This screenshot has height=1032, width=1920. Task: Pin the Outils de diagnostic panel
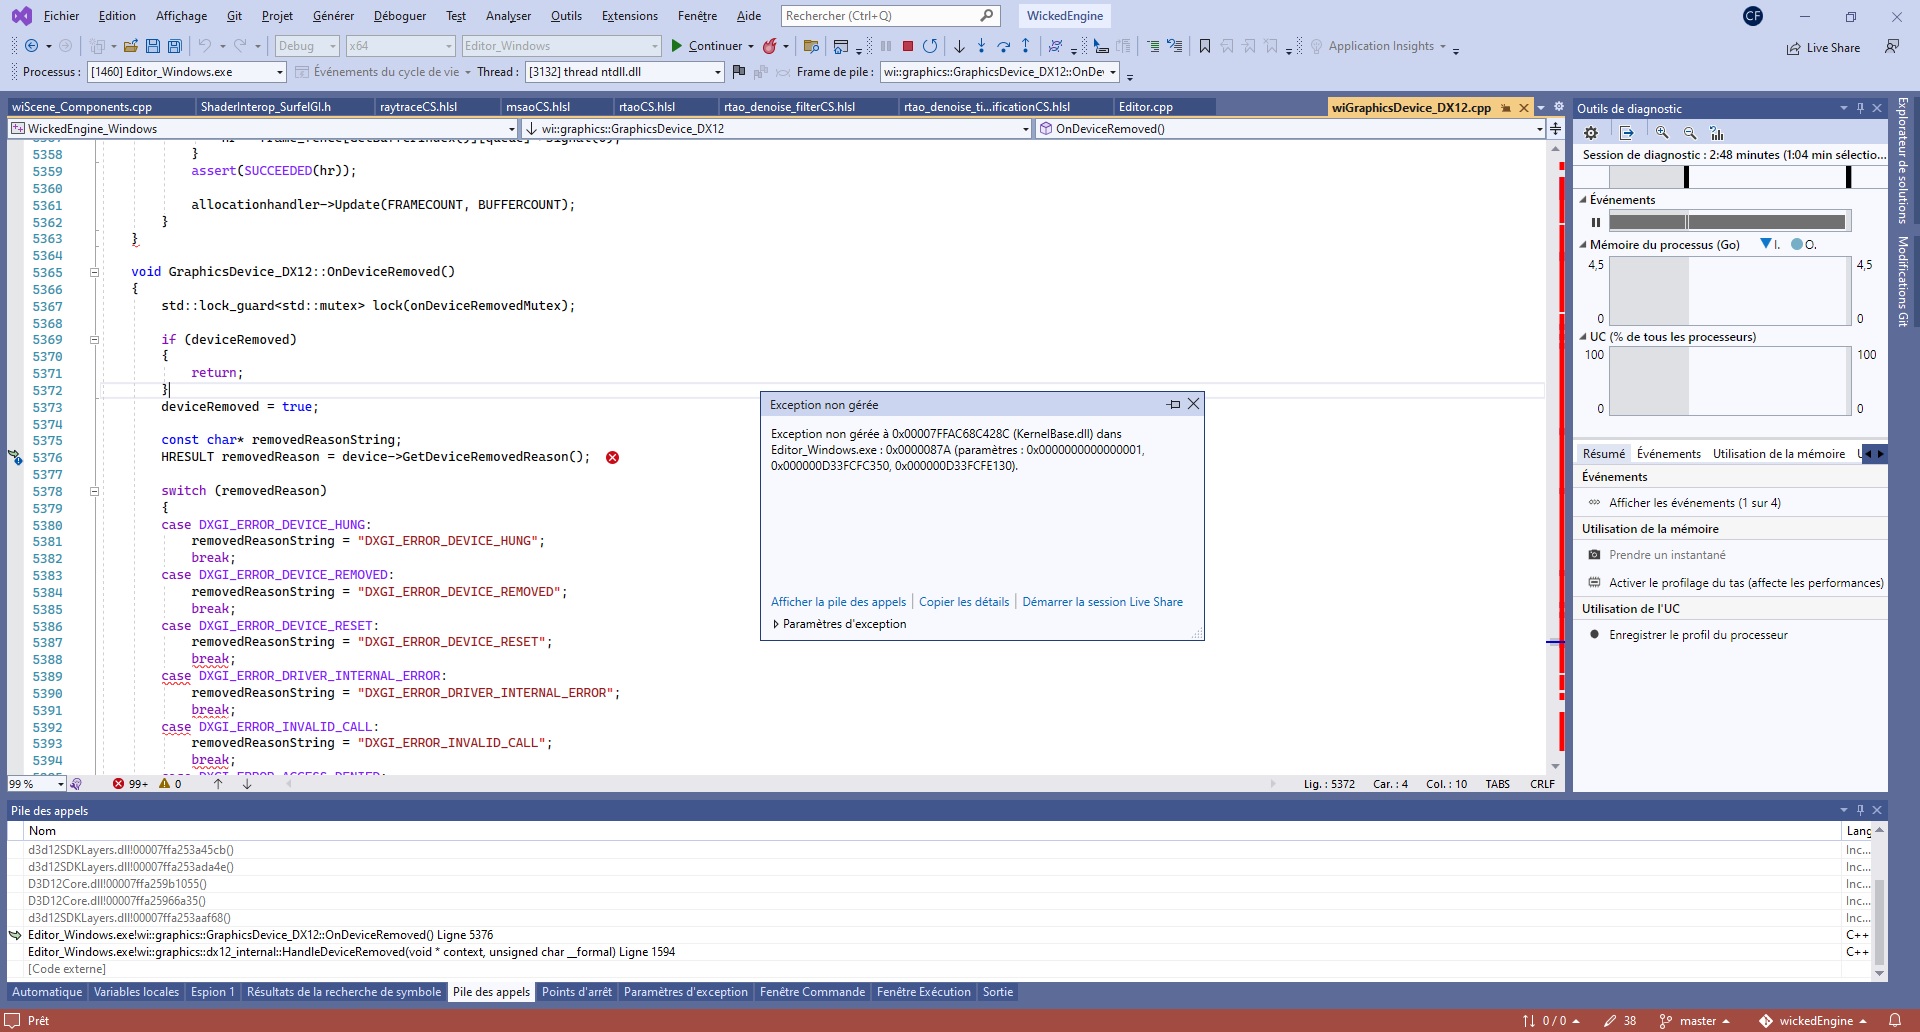point(1860,108)
